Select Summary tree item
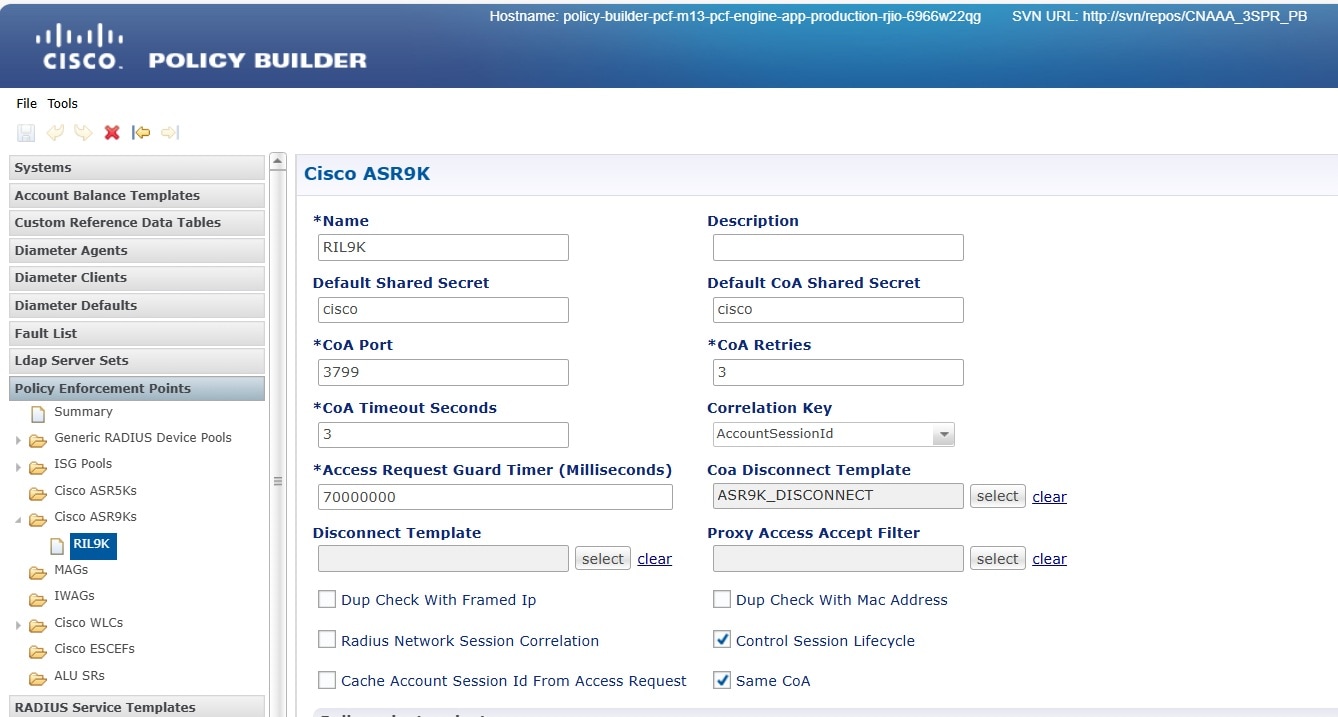This screenshot has width=1338, height=717. tap(83, 412)
